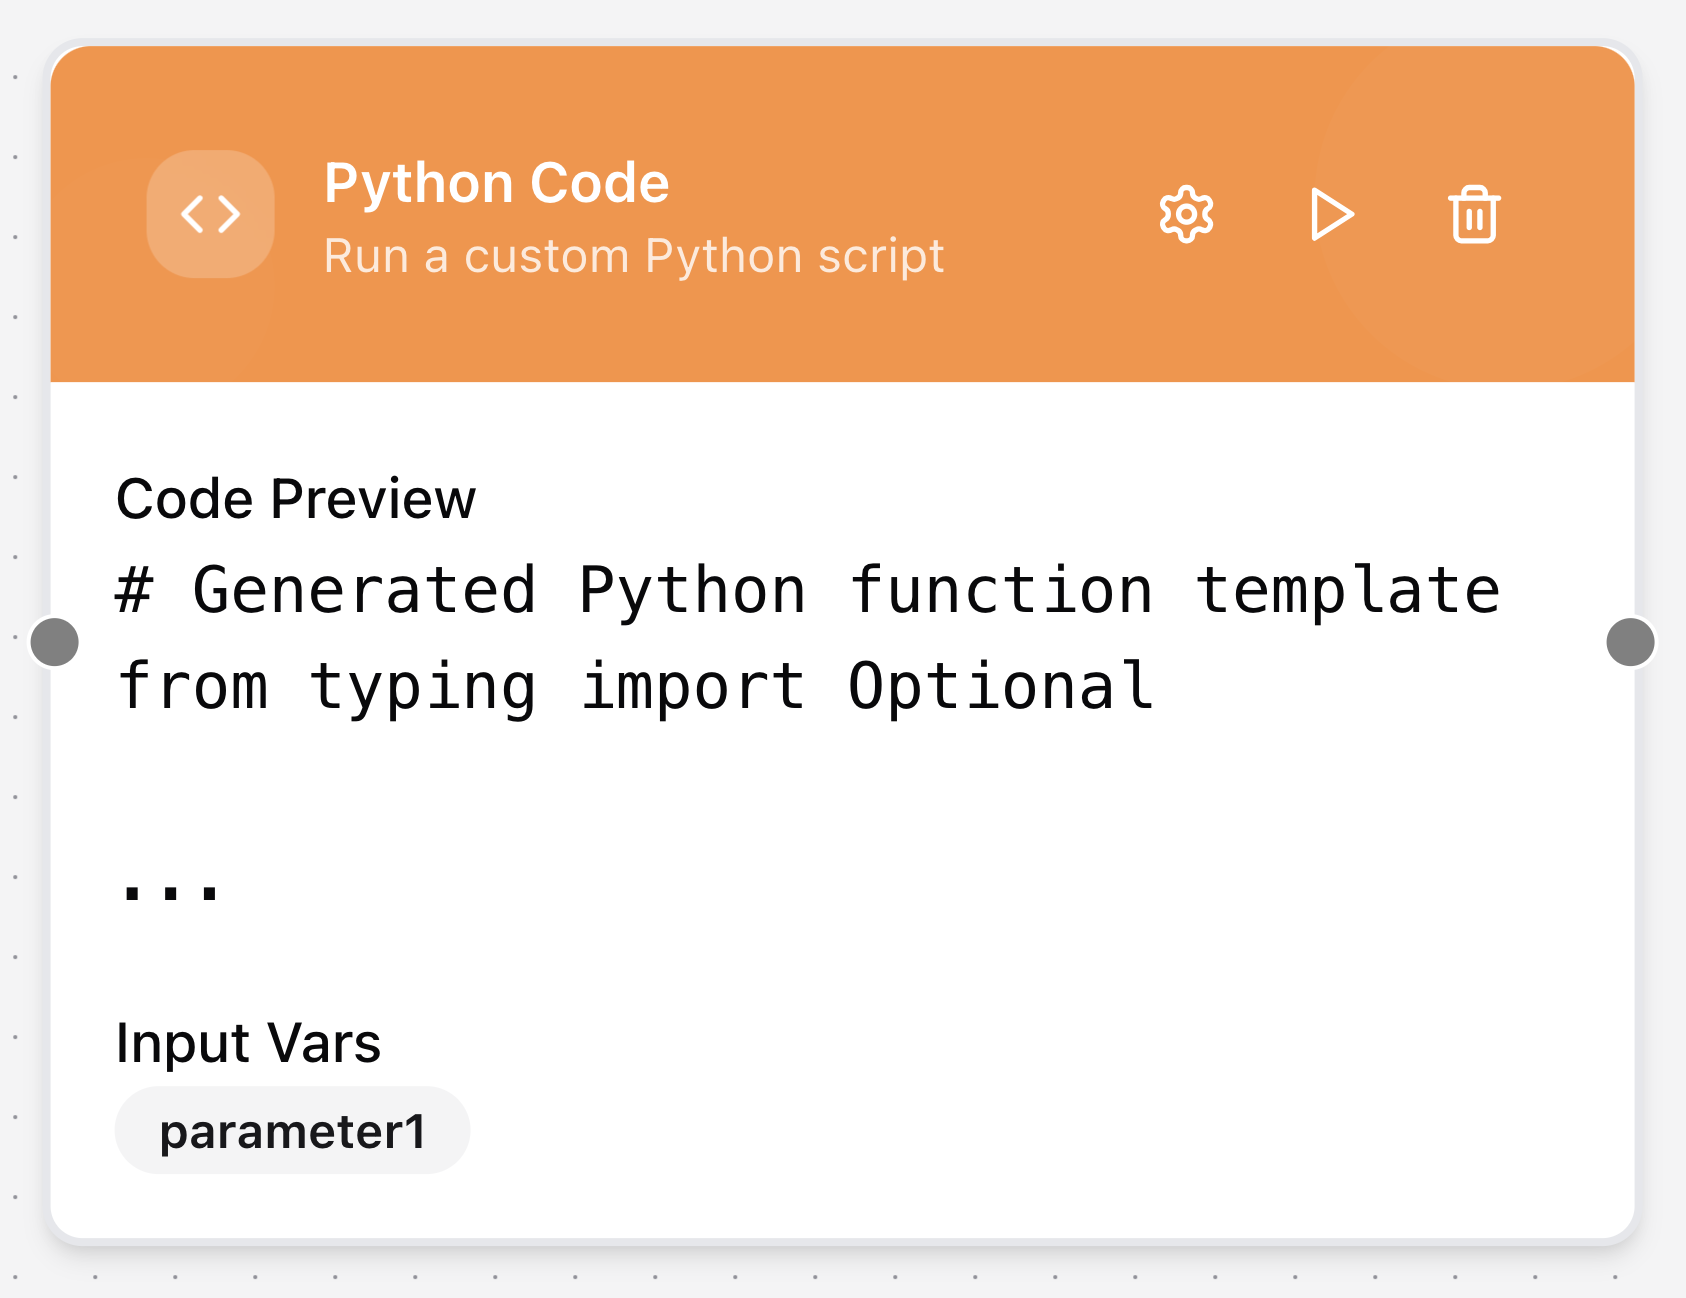Click the "Run a custom Python script" subtitle
Image resolution: width=1686 pixels, height=1298 pixels.
pos(633,256)
